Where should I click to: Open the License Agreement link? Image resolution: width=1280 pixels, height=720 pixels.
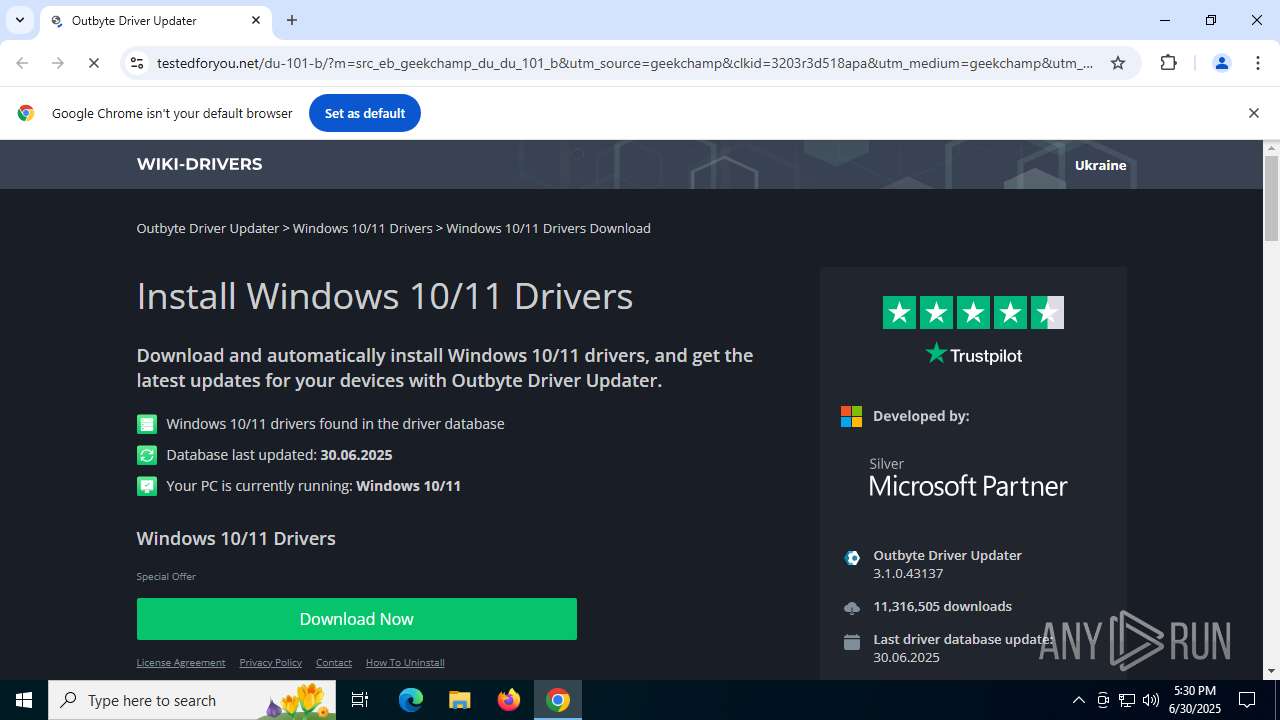pyautogui.click(x=181, y=662)
